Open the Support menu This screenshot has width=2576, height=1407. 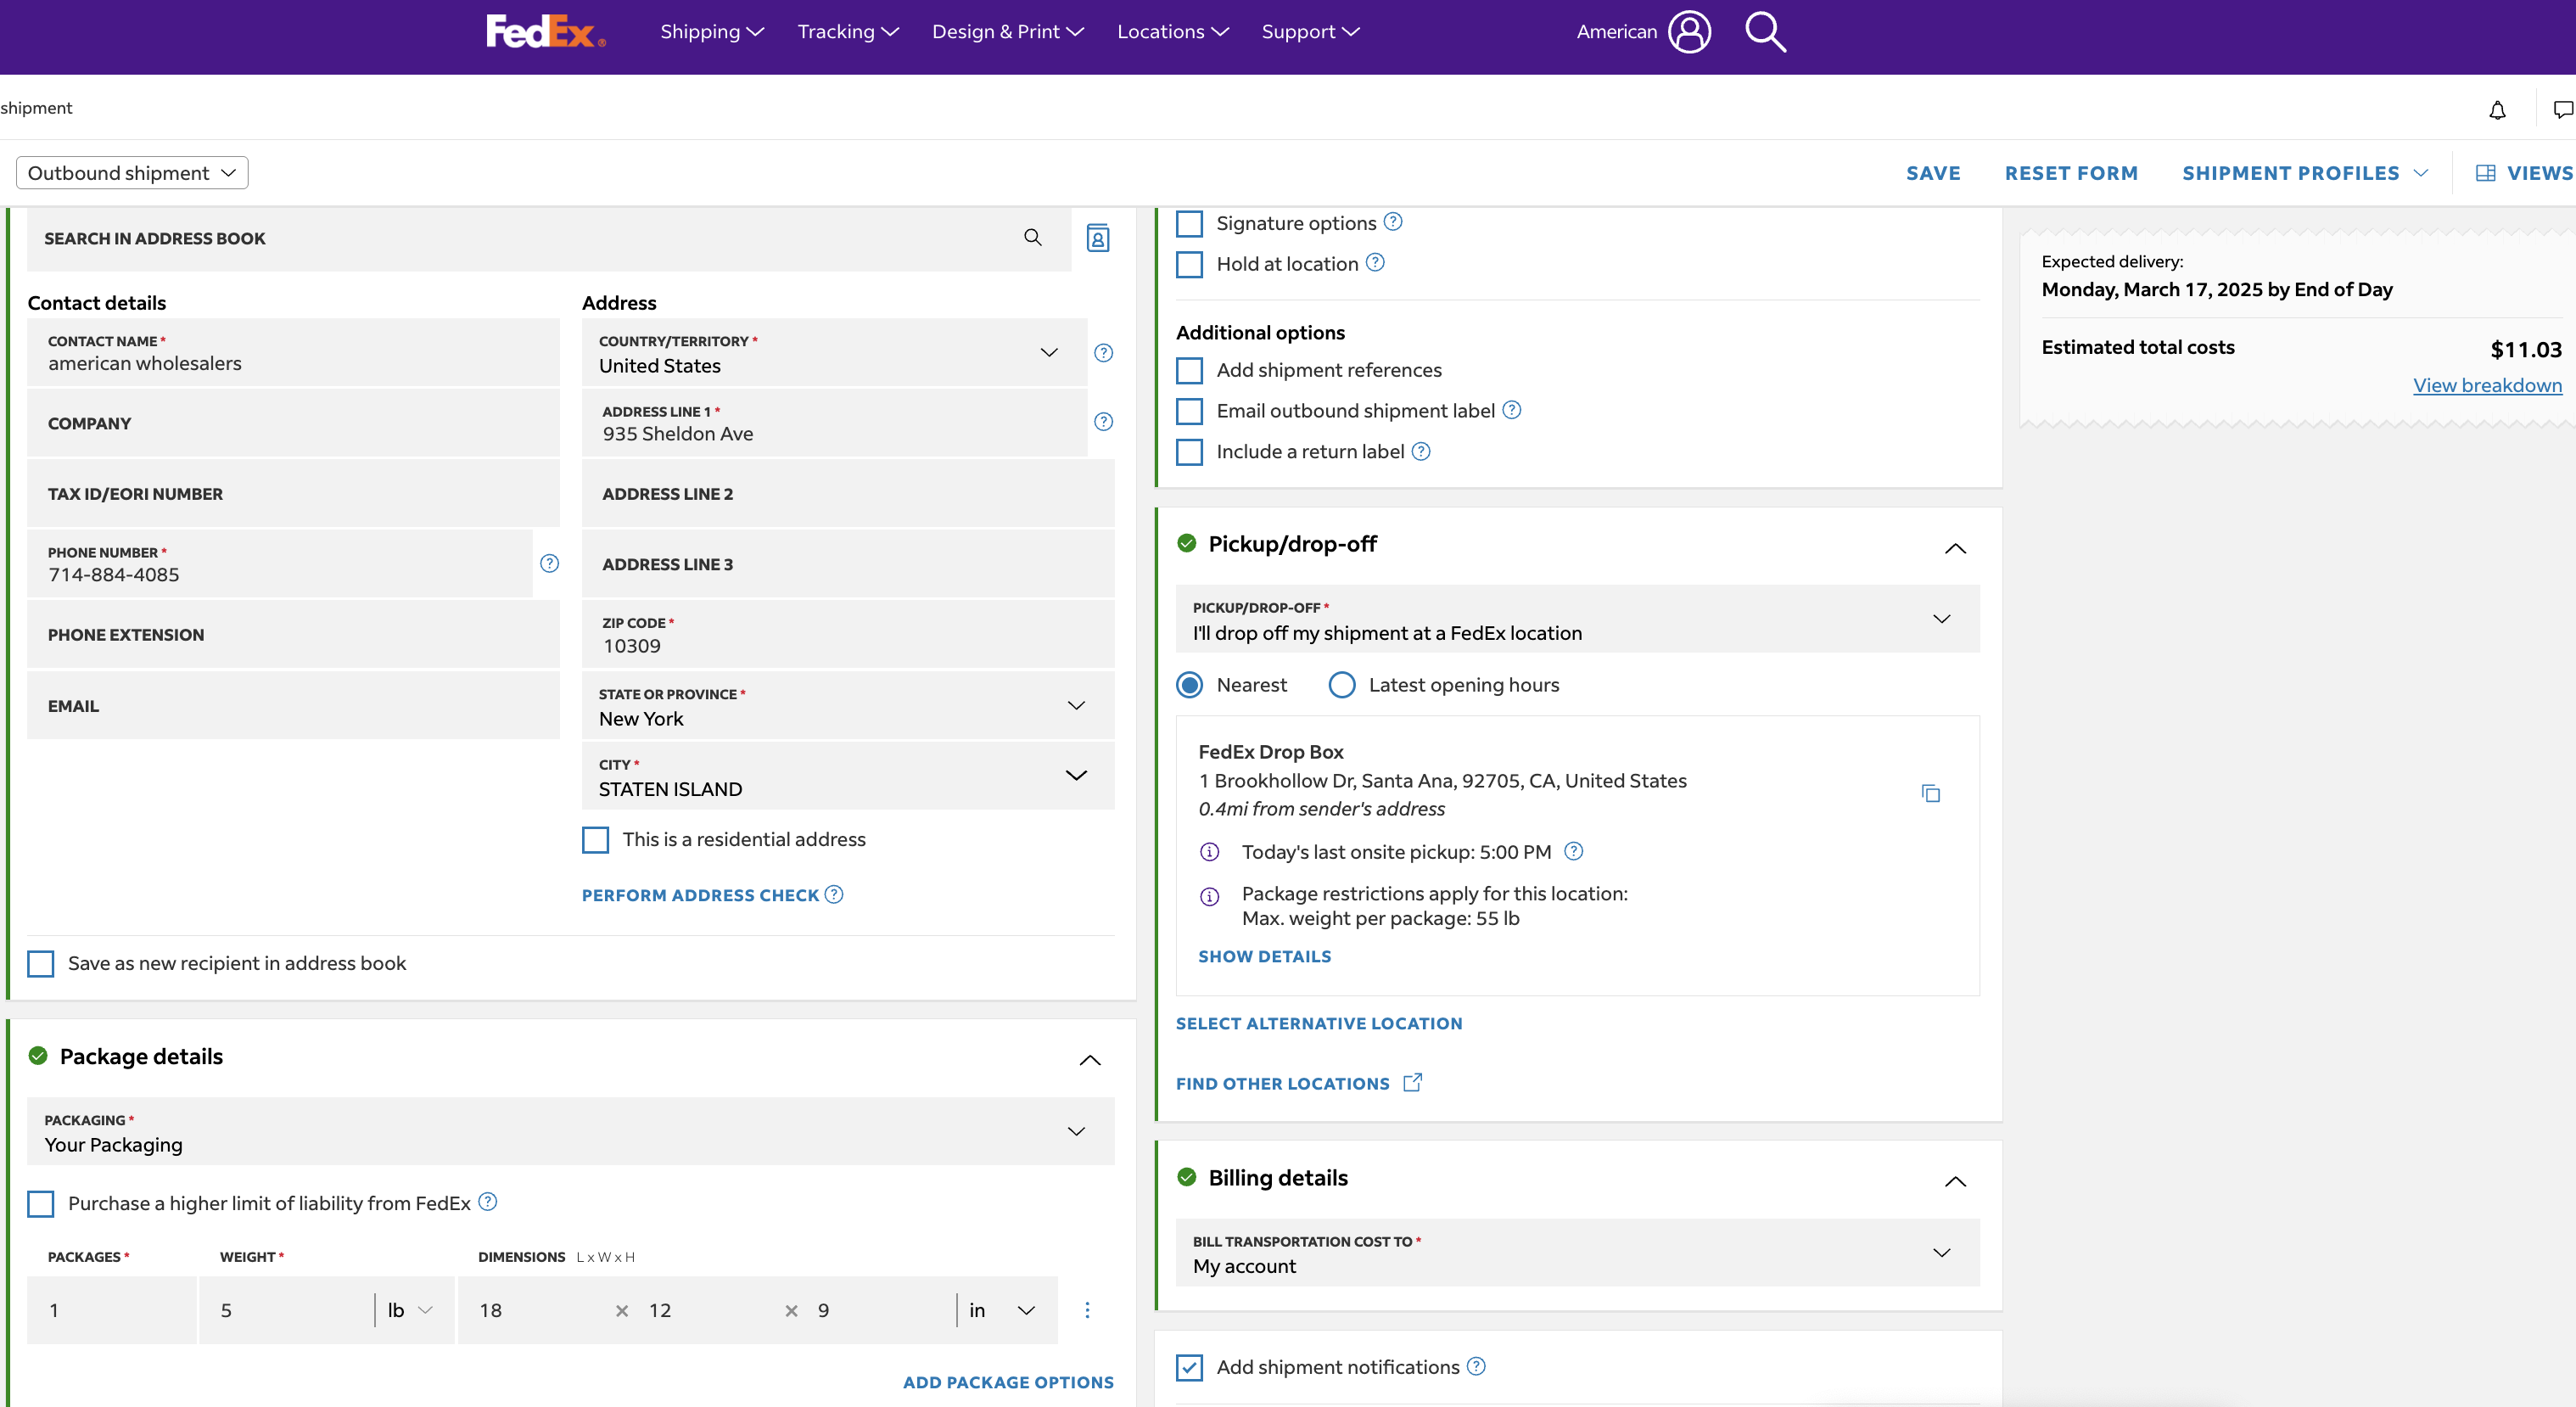tap(1311, 32)
